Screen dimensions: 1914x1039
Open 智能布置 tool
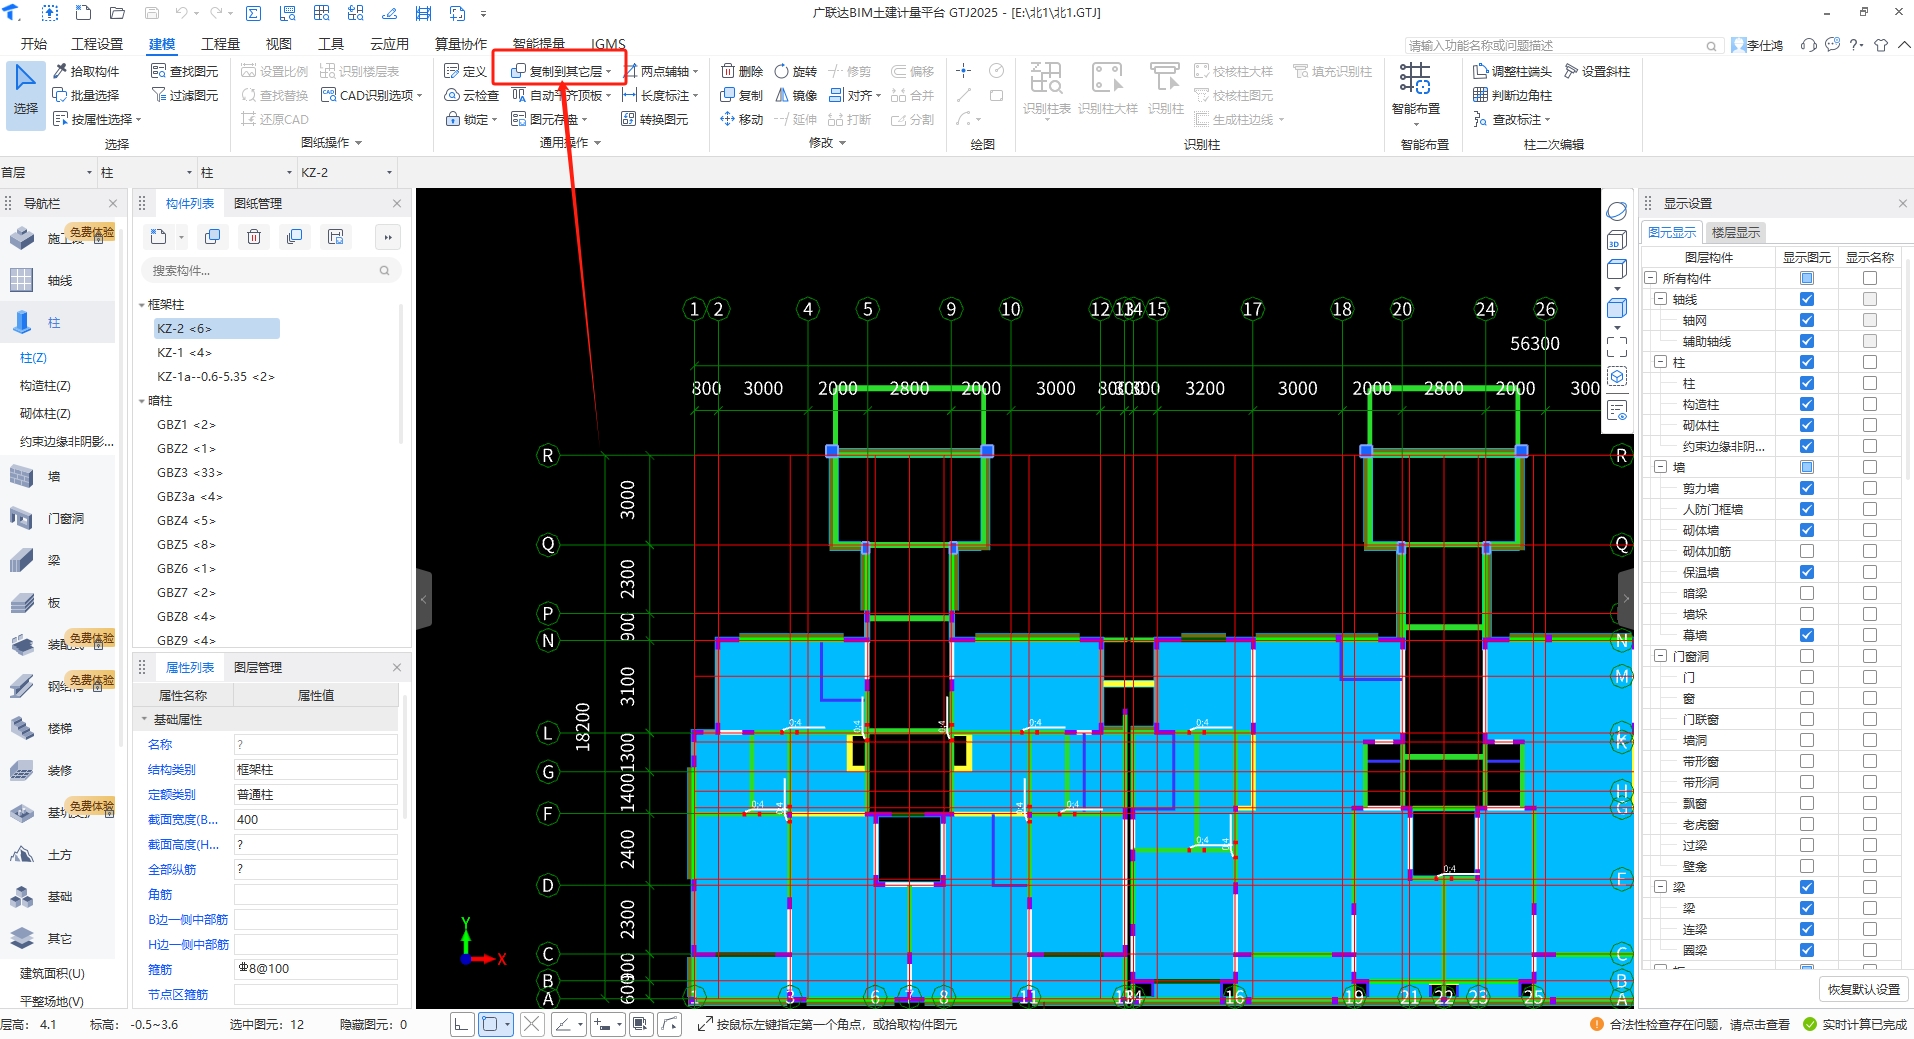1415,90
